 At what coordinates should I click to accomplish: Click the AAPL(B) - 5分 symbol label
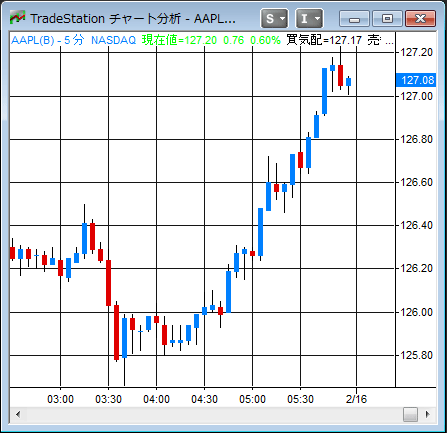pyautogui.click(x=48, y=40)
